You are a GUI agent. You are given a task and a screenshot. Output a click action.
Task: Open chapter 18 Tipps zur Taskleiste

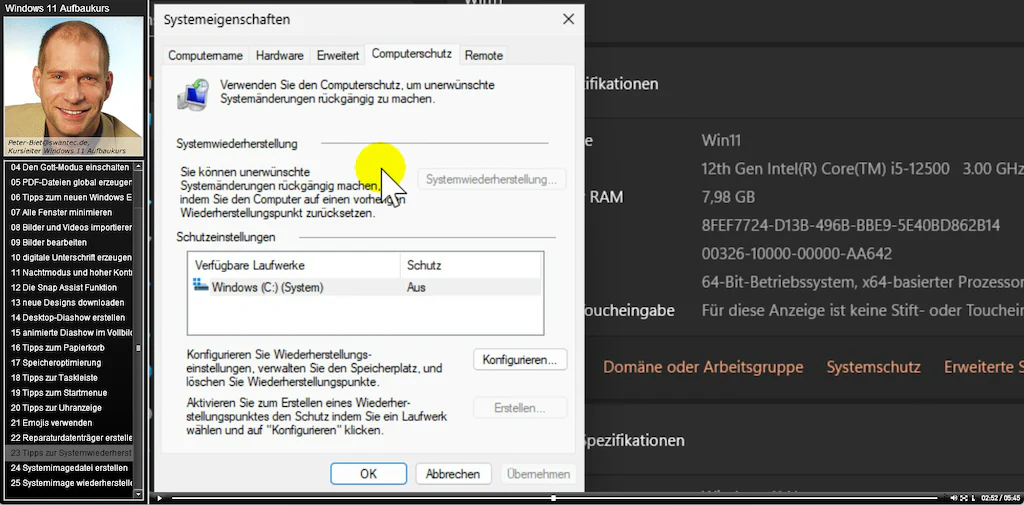click(x=69, y=378)
